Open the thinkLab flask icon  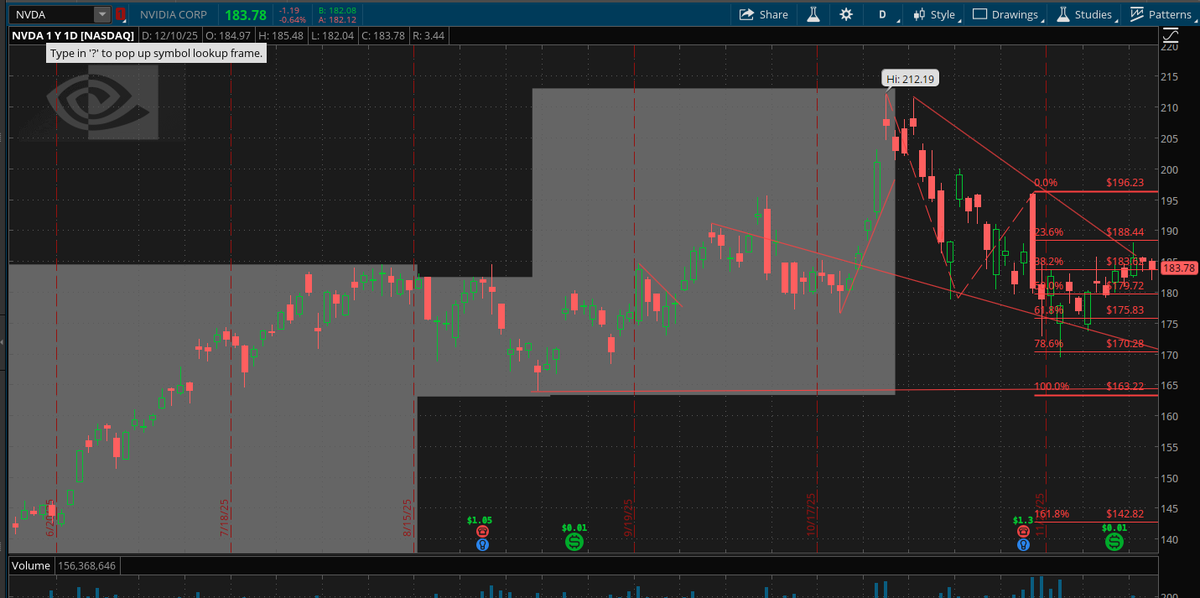click(814, 14)
